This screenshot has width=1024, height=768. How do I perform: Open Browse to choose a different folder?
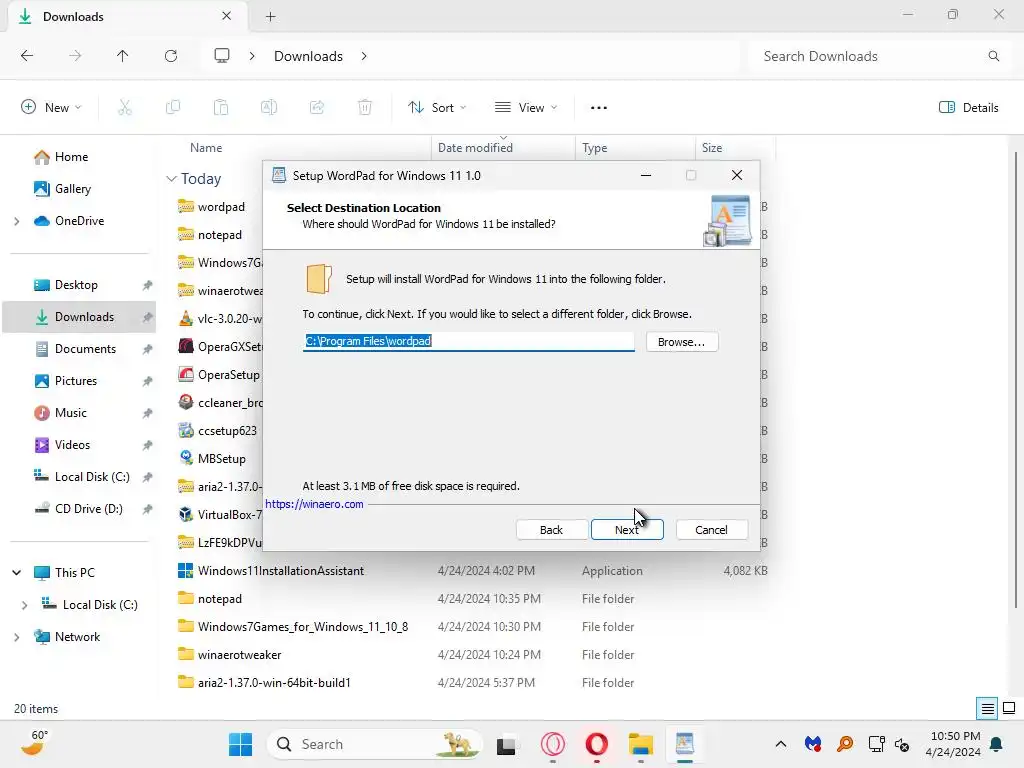(x=681, y=342)
